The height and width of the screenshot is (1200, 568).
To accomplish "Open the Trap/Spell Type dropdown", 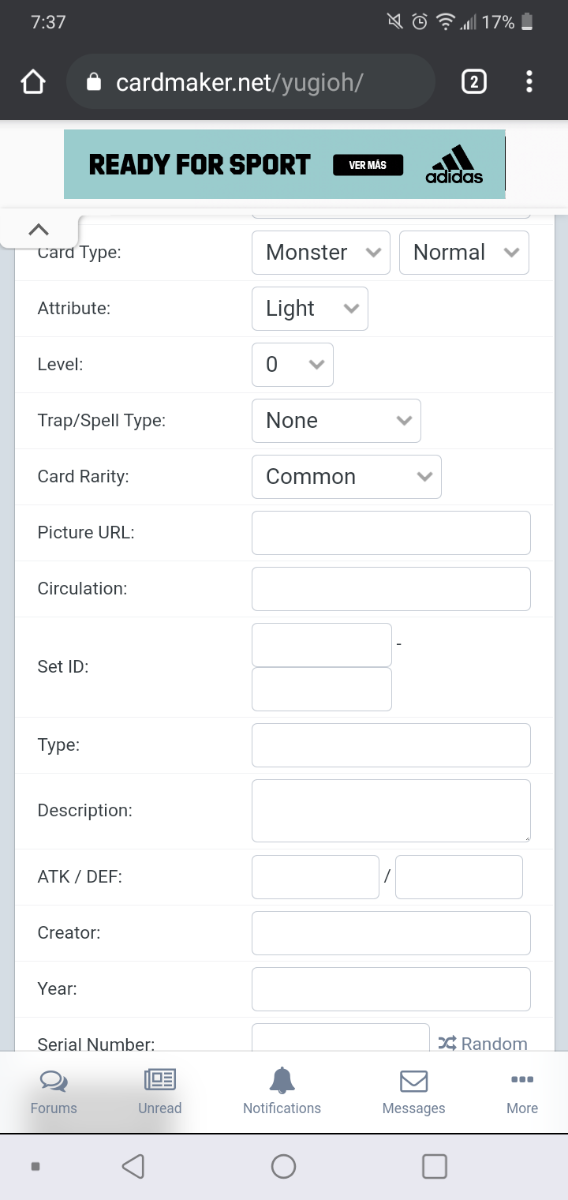I will tap(336, 420).
